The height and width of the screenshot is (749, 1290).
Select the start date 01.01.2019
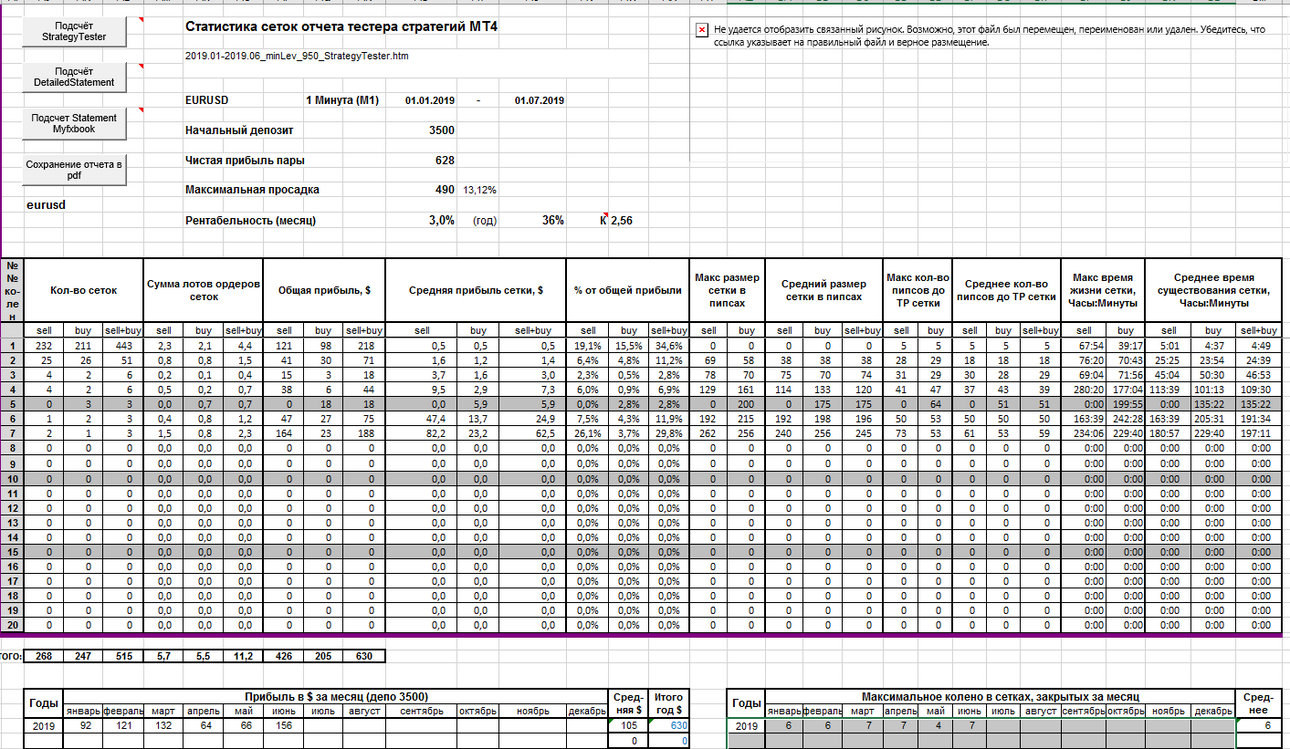(x=430, y=101)
